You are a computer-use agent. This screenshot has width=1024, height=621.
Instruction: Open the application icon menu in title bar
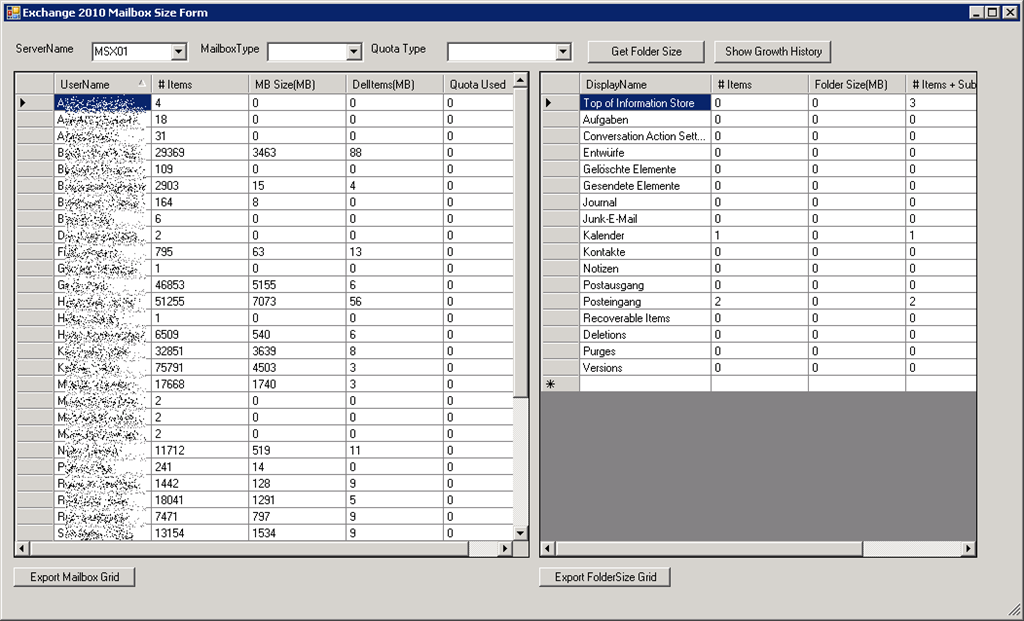click(12, 12)
